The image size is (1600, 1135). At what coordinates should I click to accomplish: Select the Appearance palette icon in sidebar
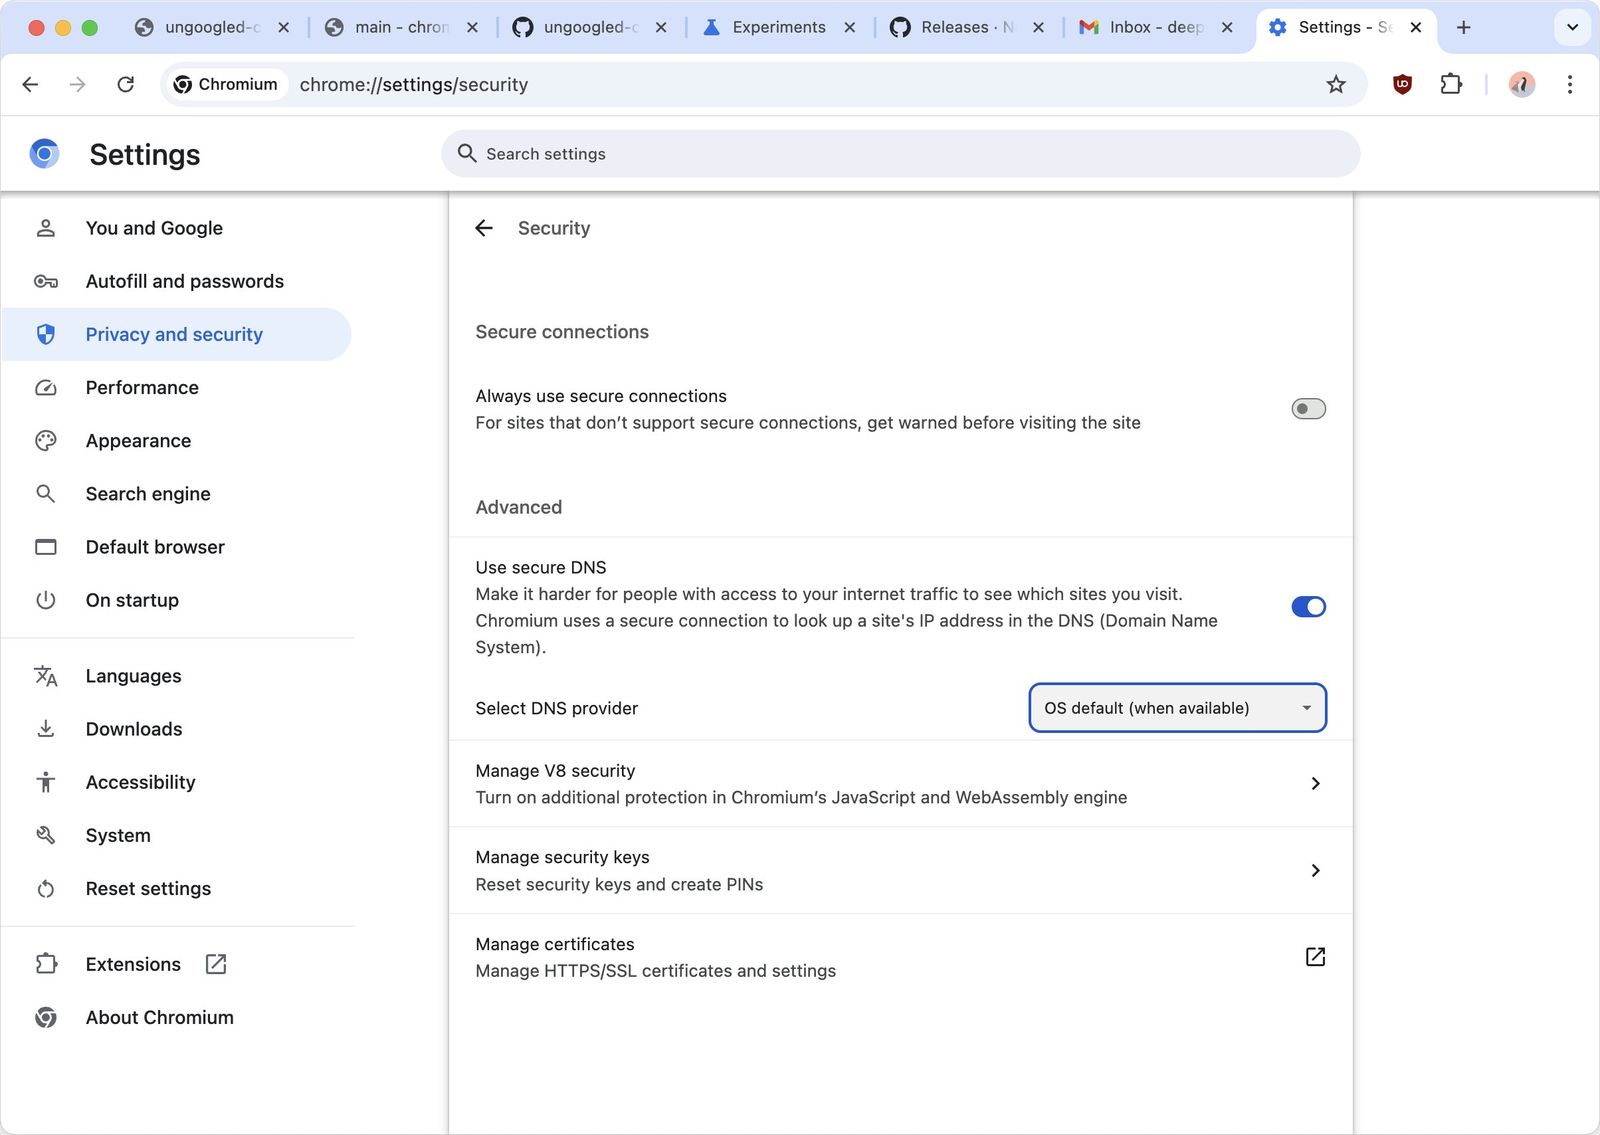46,440
